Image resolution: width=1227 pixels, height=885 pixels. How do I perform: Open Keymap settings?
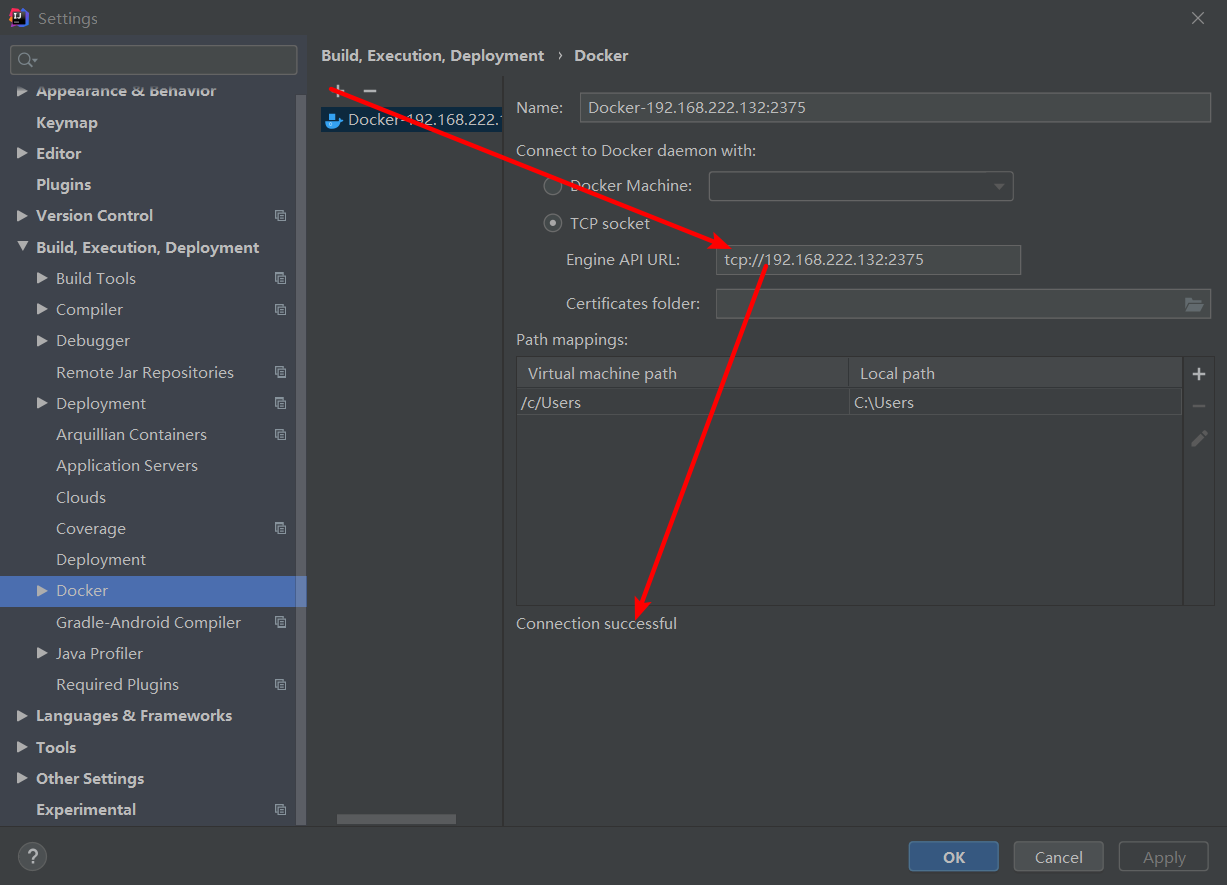(x=67, y=122)
